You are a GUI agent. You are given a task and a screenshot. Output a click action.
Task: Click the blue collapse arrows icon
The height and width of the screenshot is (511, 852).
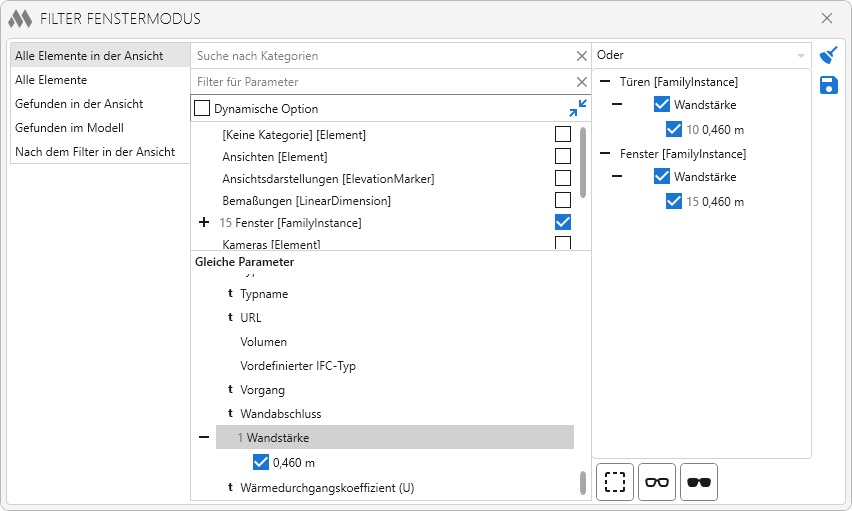pyautogui.click(x=578, y=108)
